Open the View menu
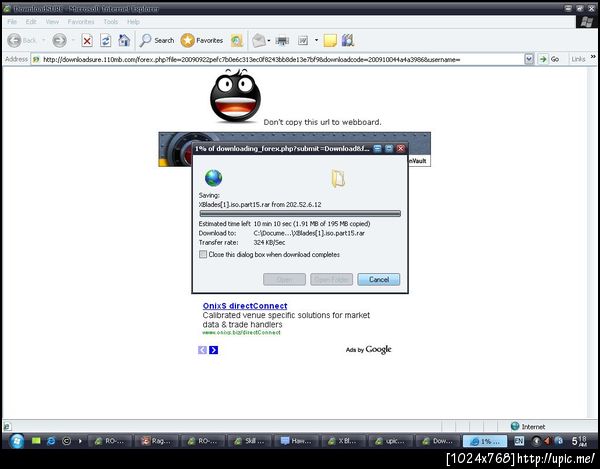600x469 pixels. pos(52,22)
